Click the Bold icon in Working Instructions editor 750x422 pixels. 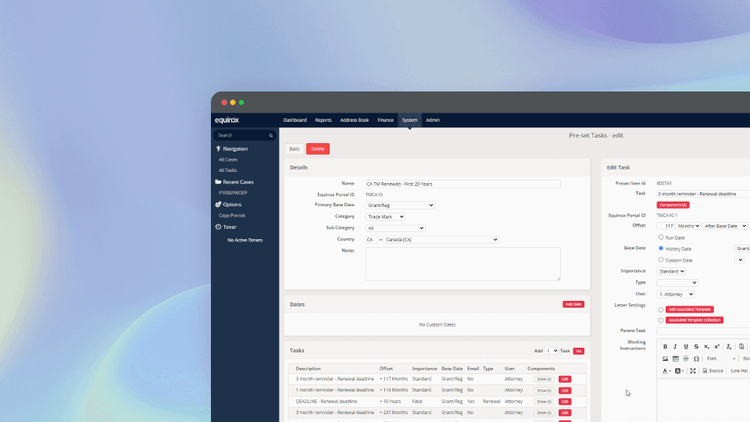tap(665, 346)
